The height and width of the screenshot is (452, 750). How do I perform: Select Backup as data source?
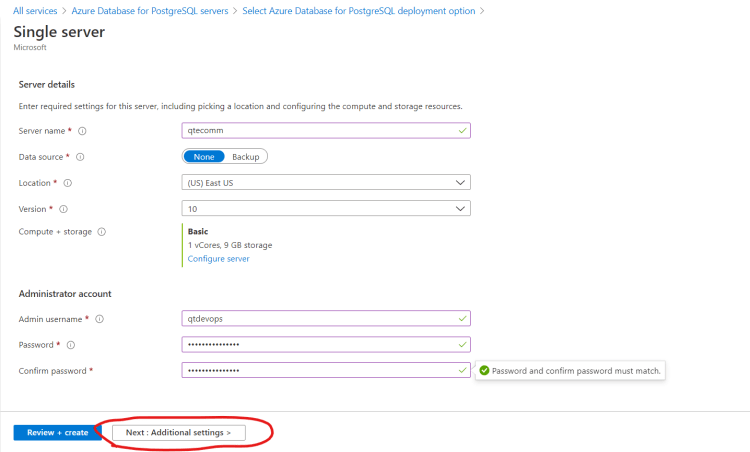pos(245,157)
